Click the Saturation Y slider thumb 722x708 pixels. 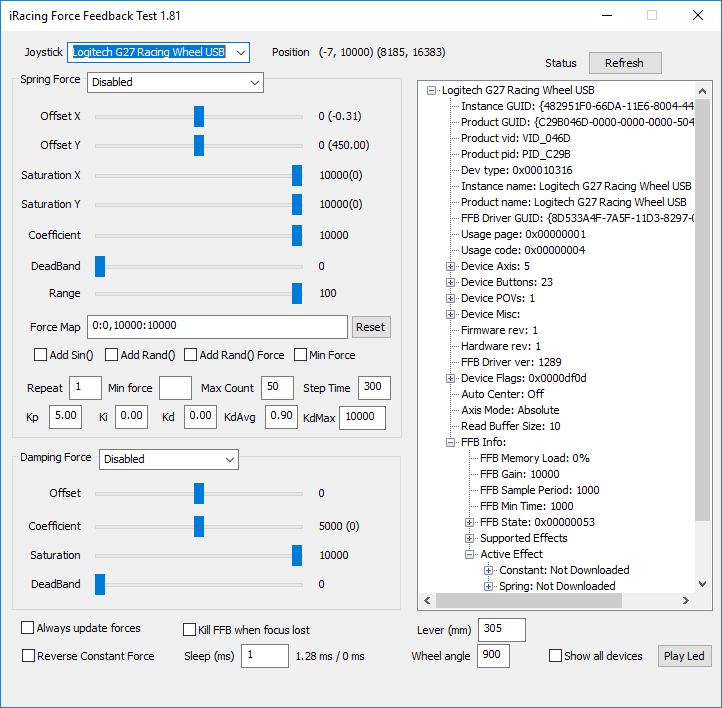[297, 204]
